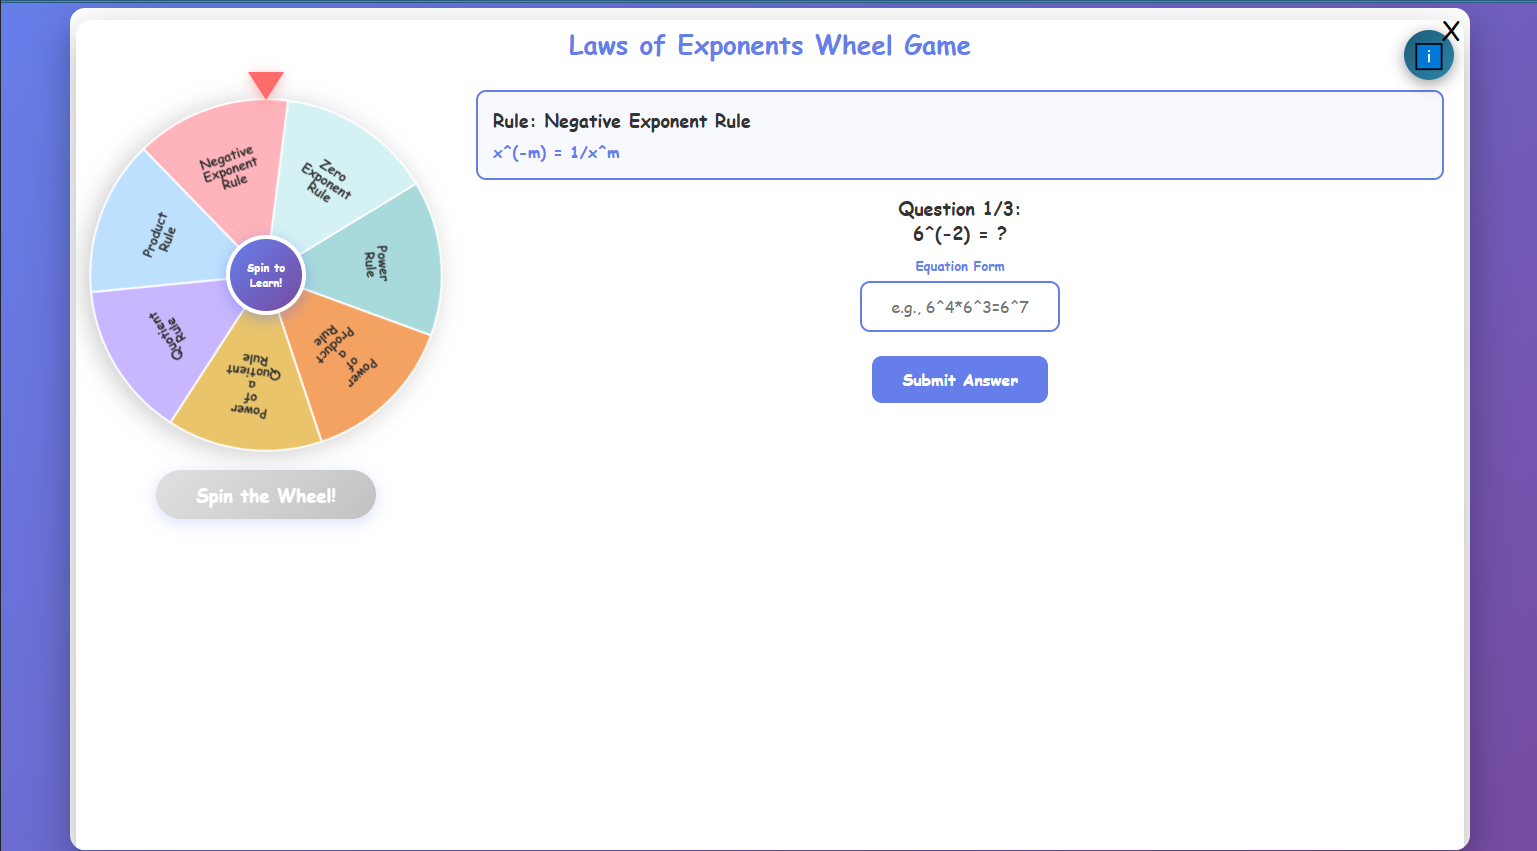Click the Equation Form answer input box
The image size is (1537, 851).
[x=959, y=306]
